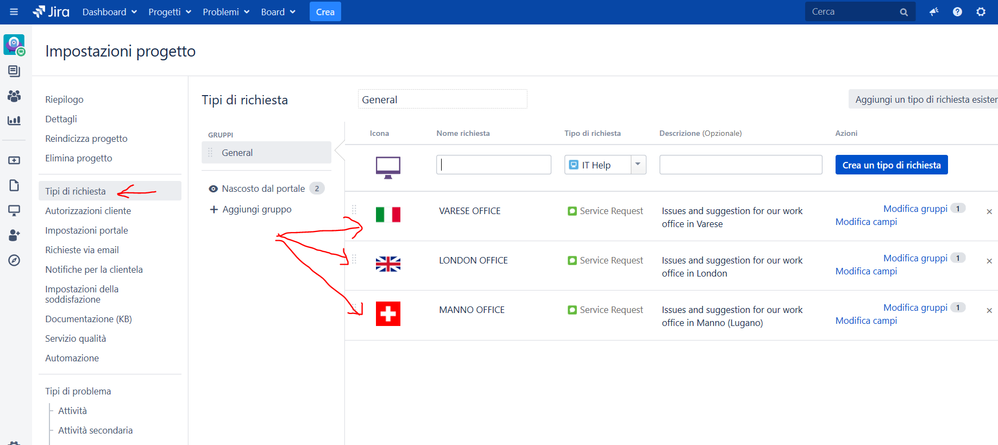Focus the Nome richiesta input field
998x445 pixels.
494,165
